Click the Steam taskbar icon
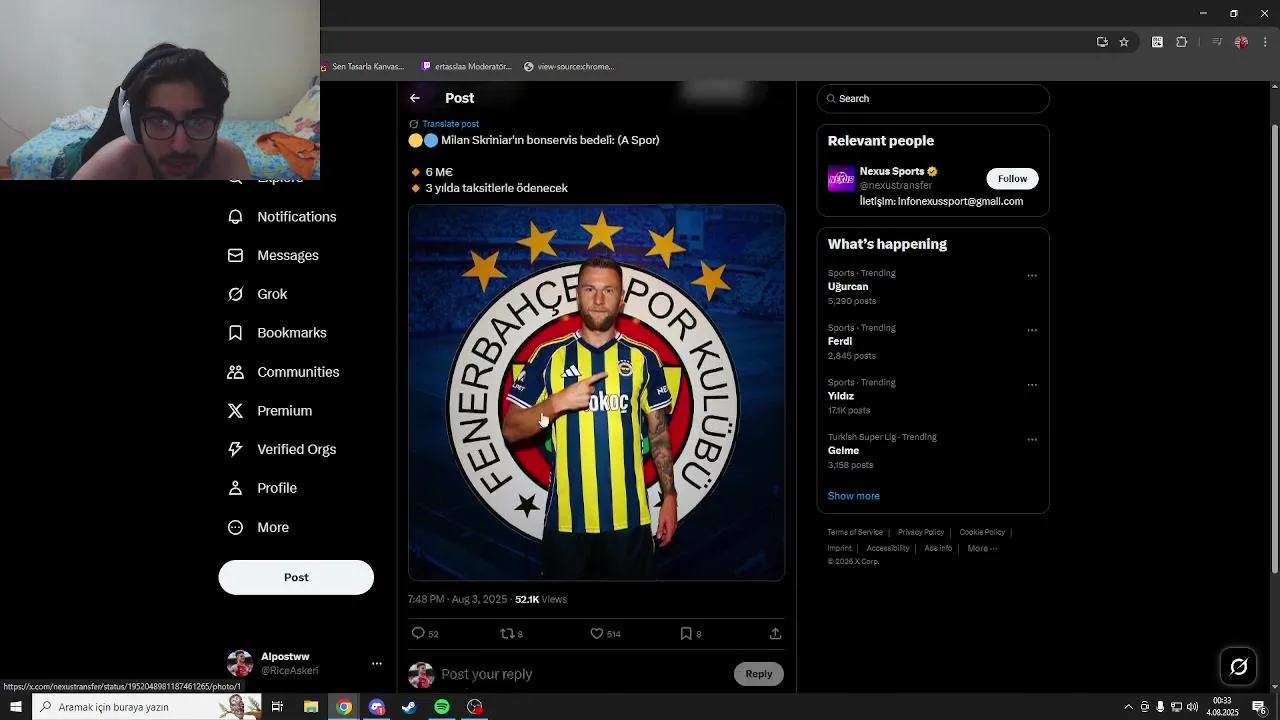The height and width of the screenshot is (720, 1280). point(409,707)
